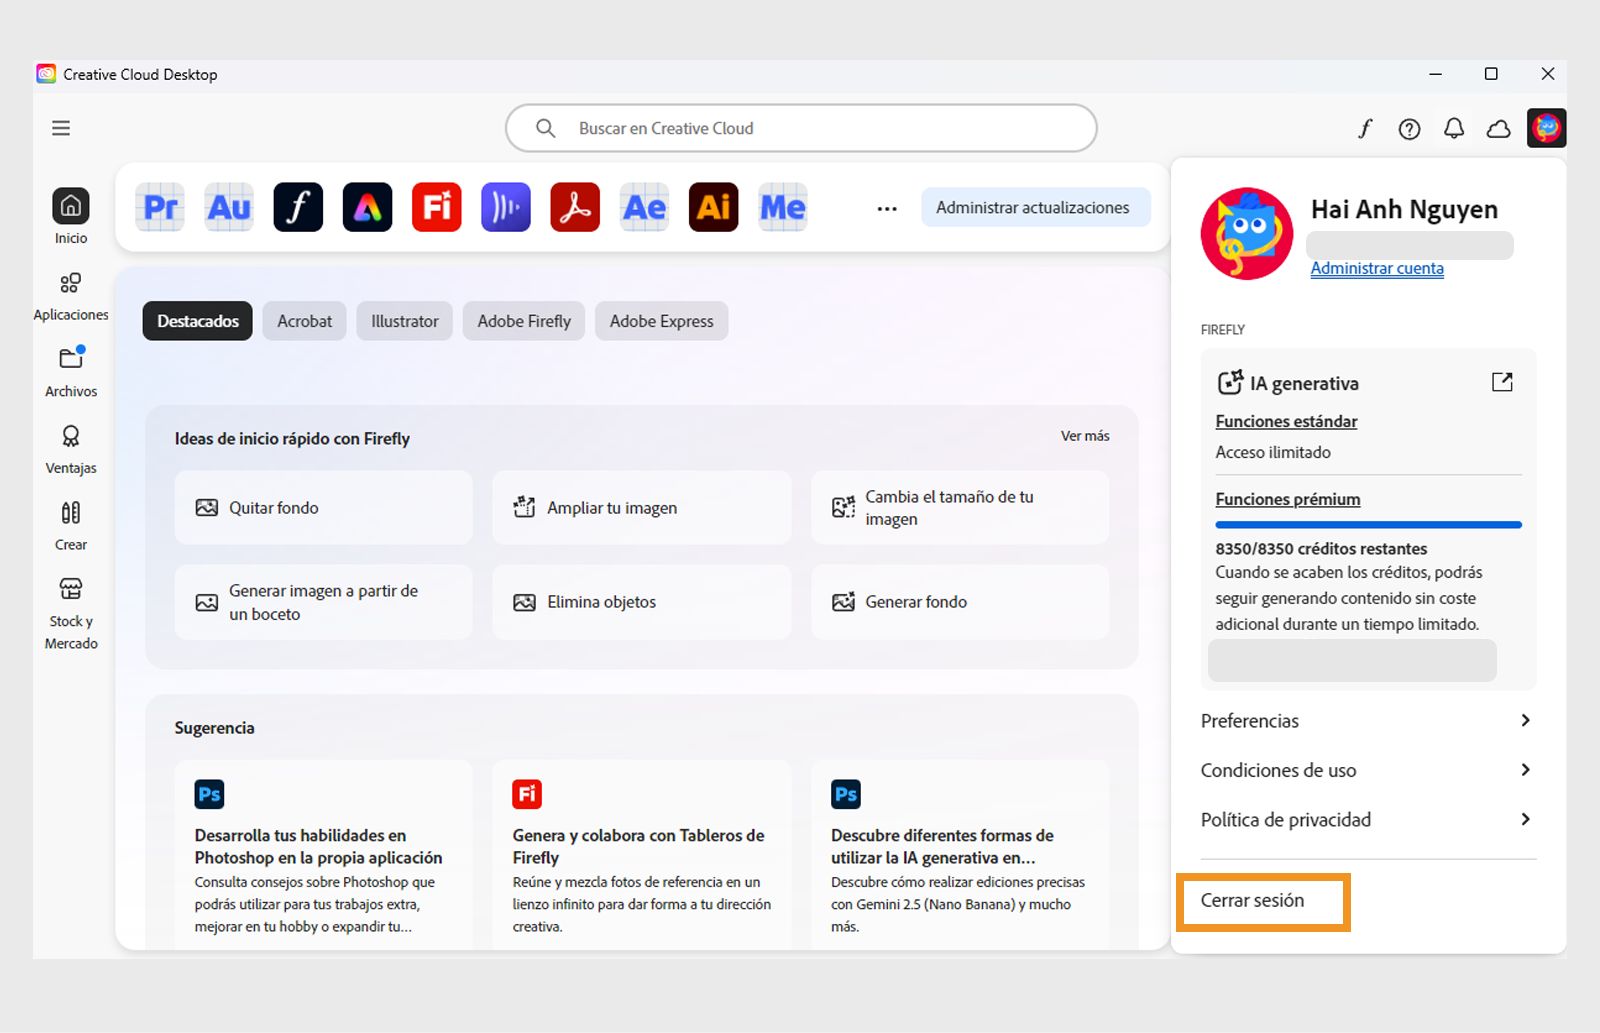Open the IA generativa Photoshop suggestion card

[x=960, y=855]
